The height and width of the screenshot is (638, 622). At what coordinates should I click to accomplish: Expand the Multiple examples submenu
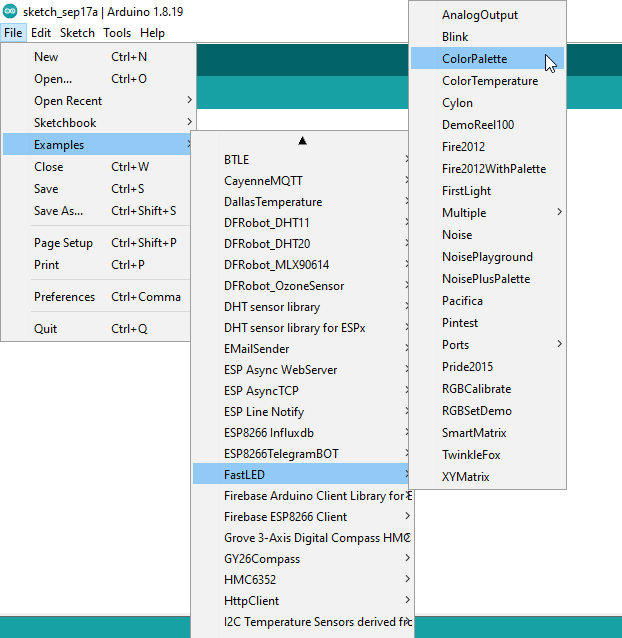(x=487, y=212)
